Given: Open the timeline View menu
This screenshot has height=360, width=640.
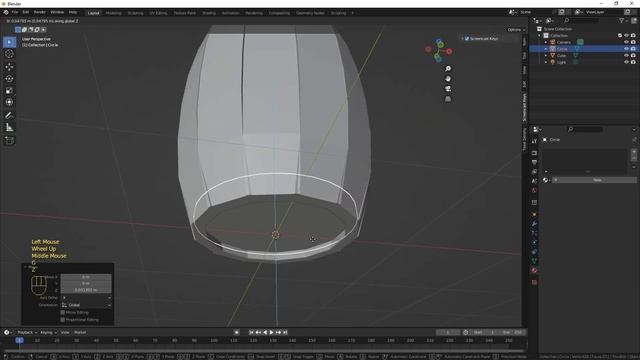Looking at the screenshot, I should click(65, 332).
